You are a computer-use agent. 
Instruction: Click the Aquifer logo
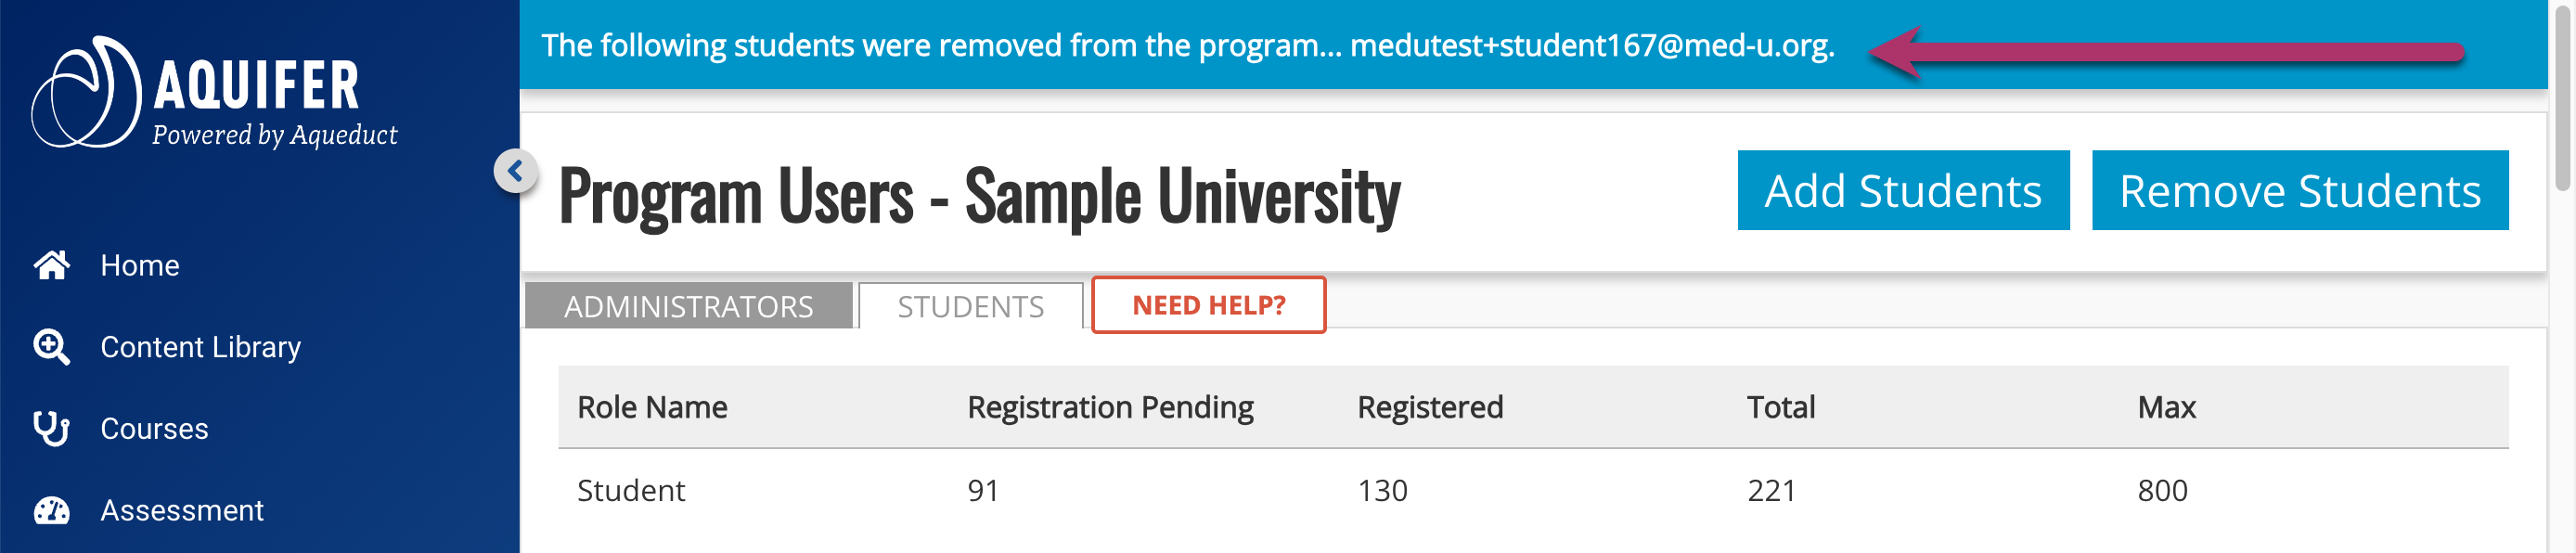click(x=215, y=92)
